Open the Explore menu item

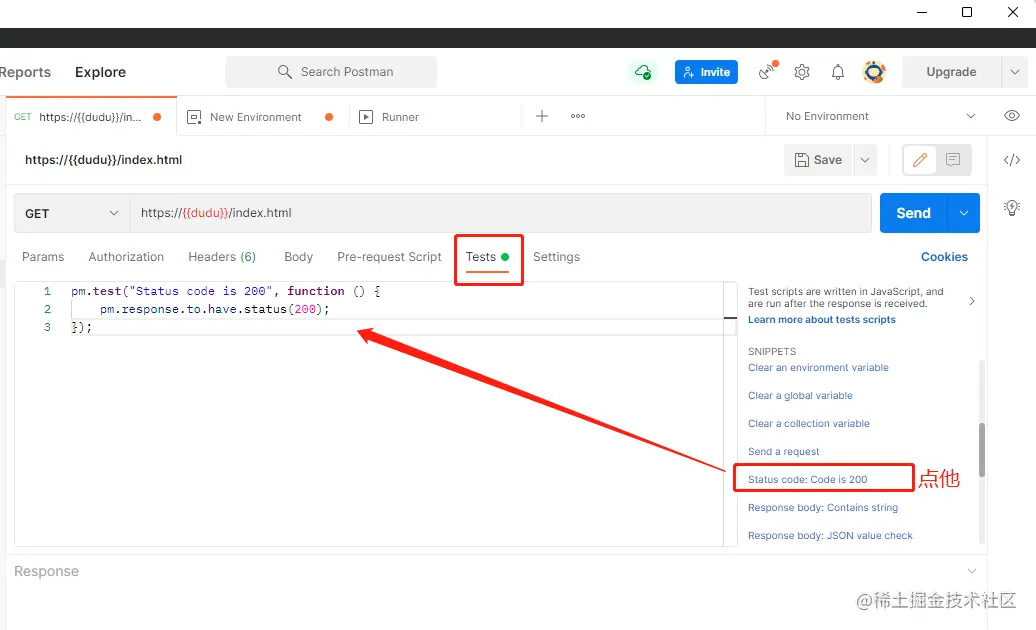tap(100, 72)
